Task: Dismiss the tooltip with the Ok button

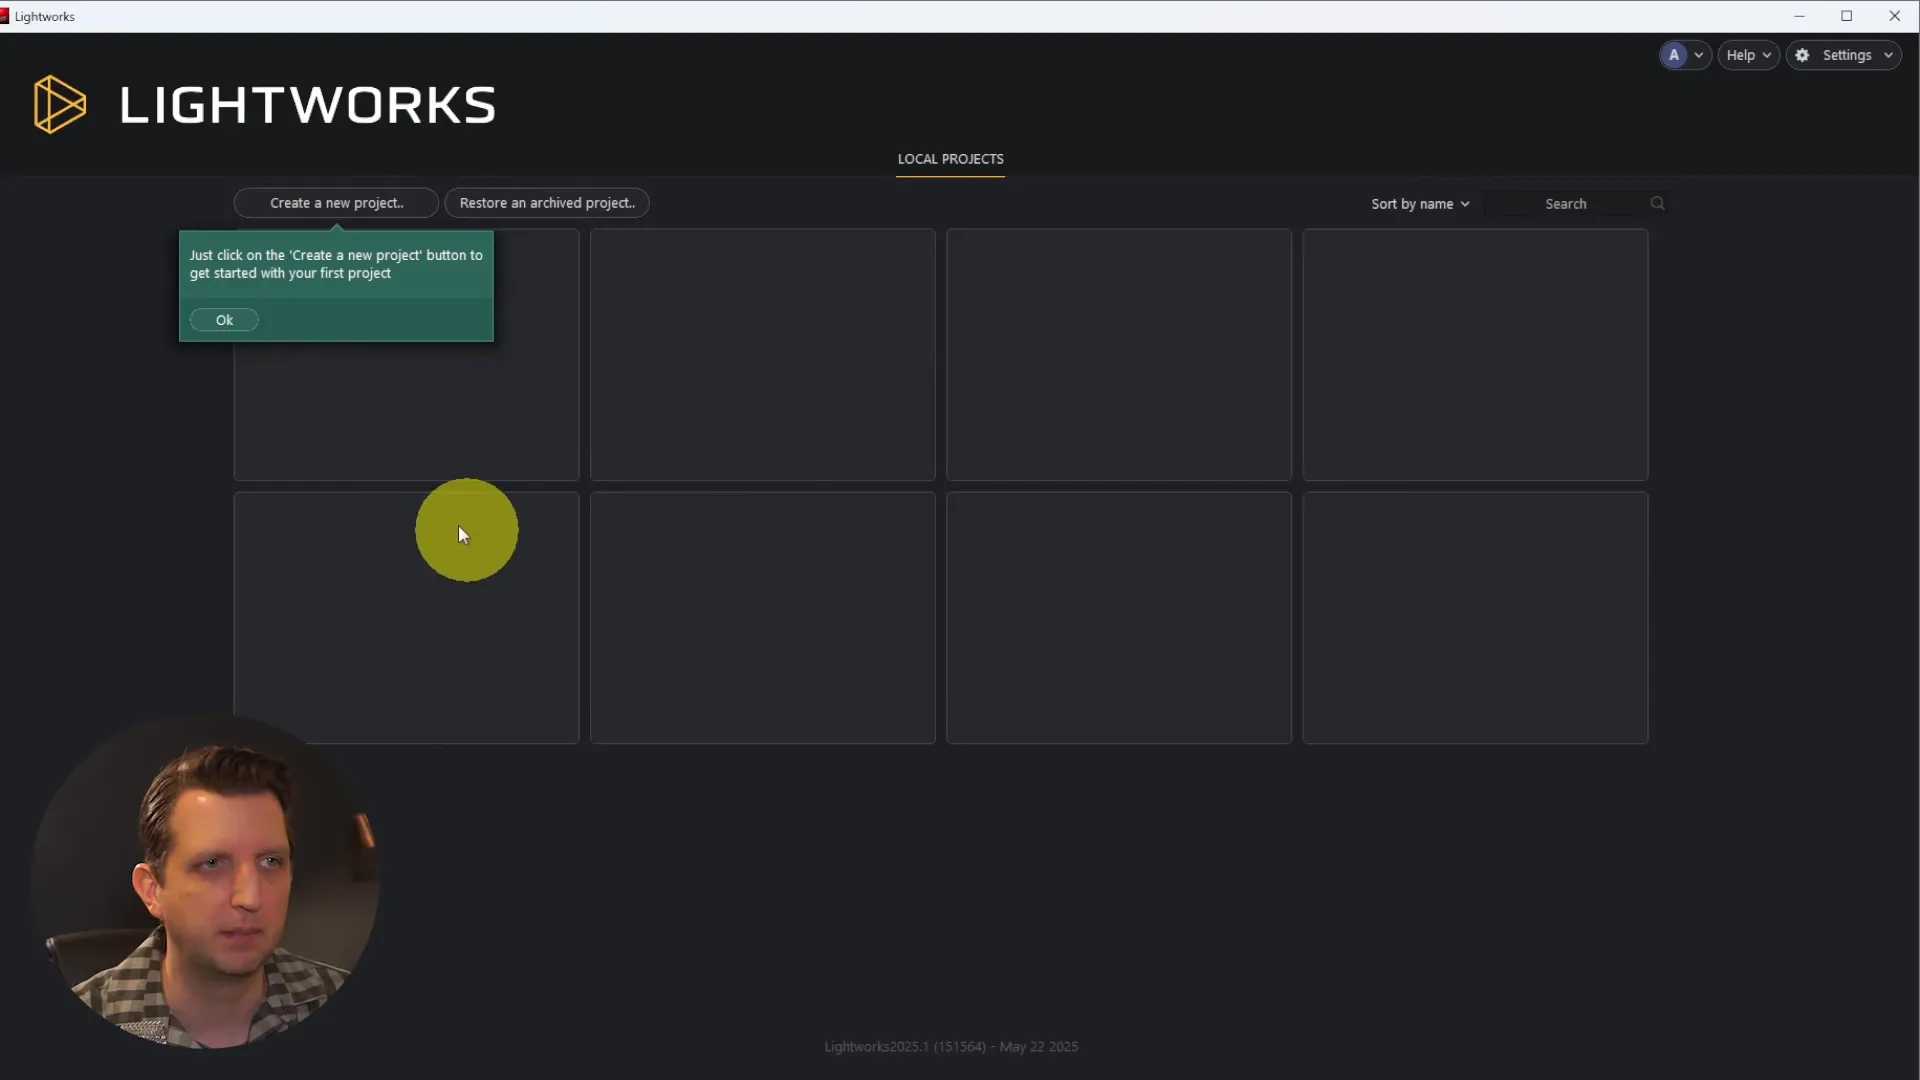Action: (x=224, y=320)
